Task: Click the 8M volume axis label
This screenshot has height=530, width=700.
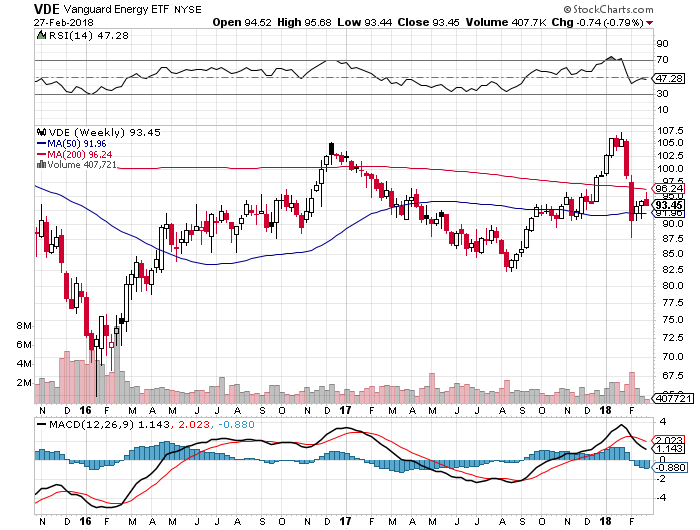Action: [x=24, y=326]
